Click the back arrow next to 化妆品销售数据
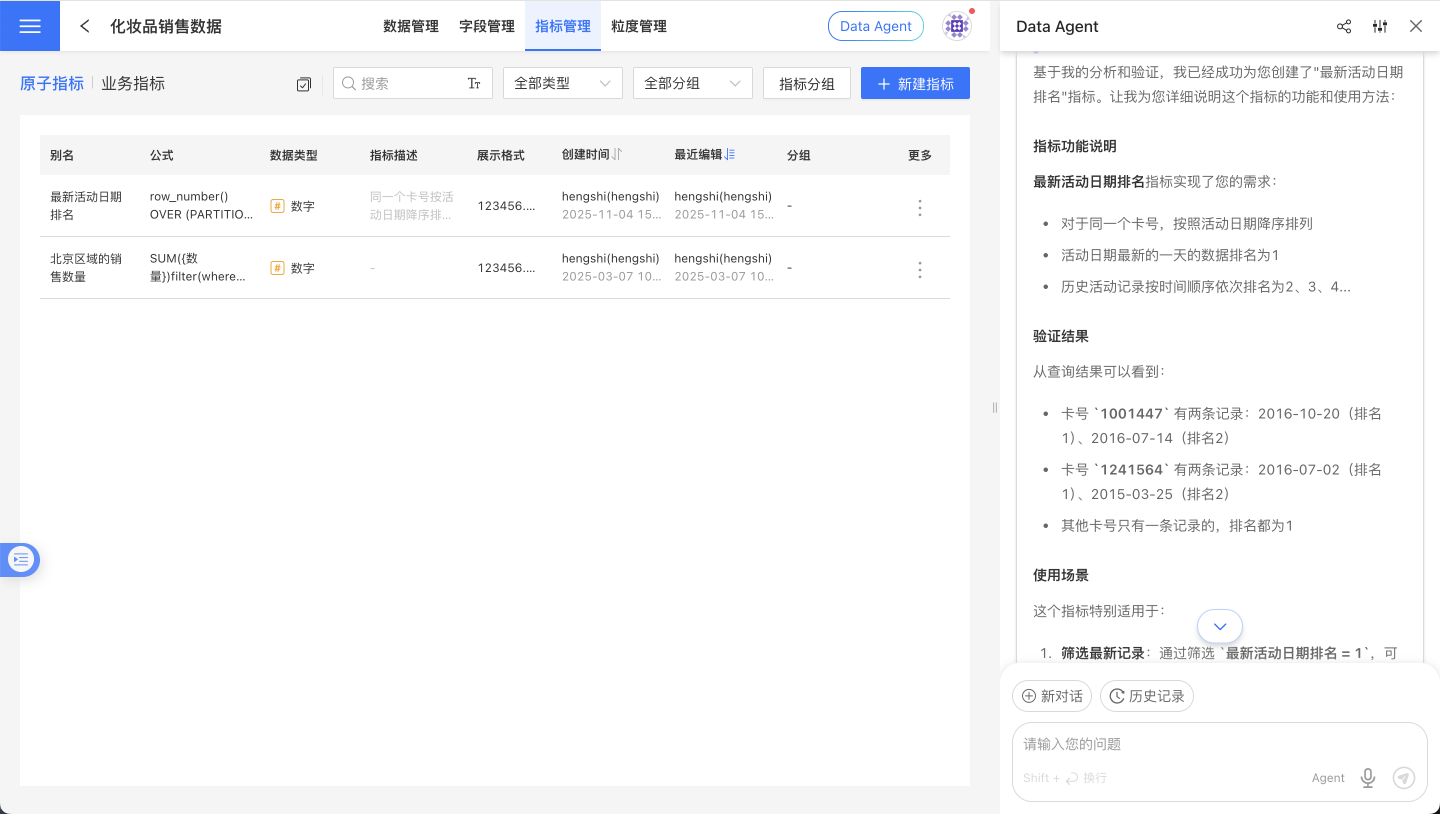Image resolution: width=1440 pixels, height=814 pixels. [x=84, y=26]
